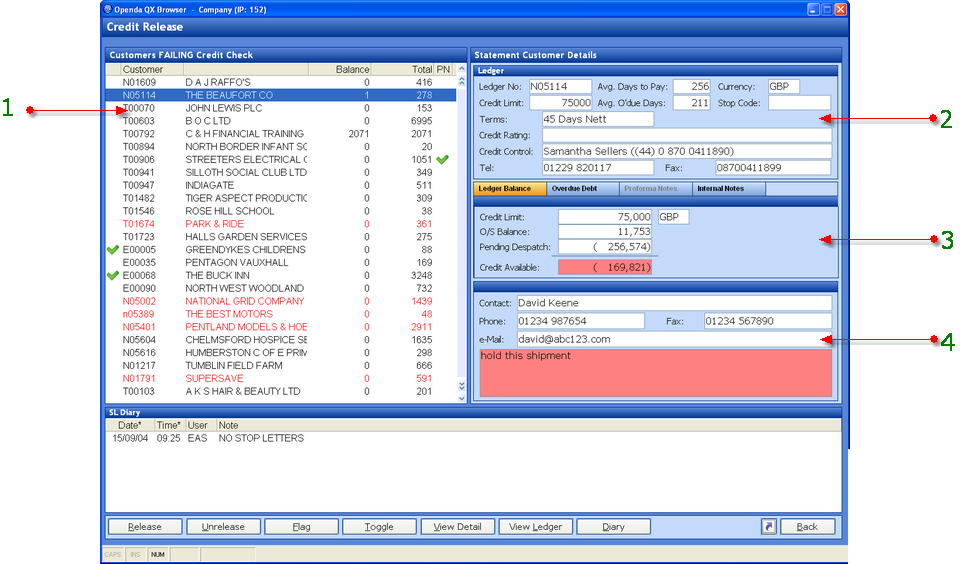
Task: Click the Ledger No field showing N05114
Action: (x=560, y=86)
